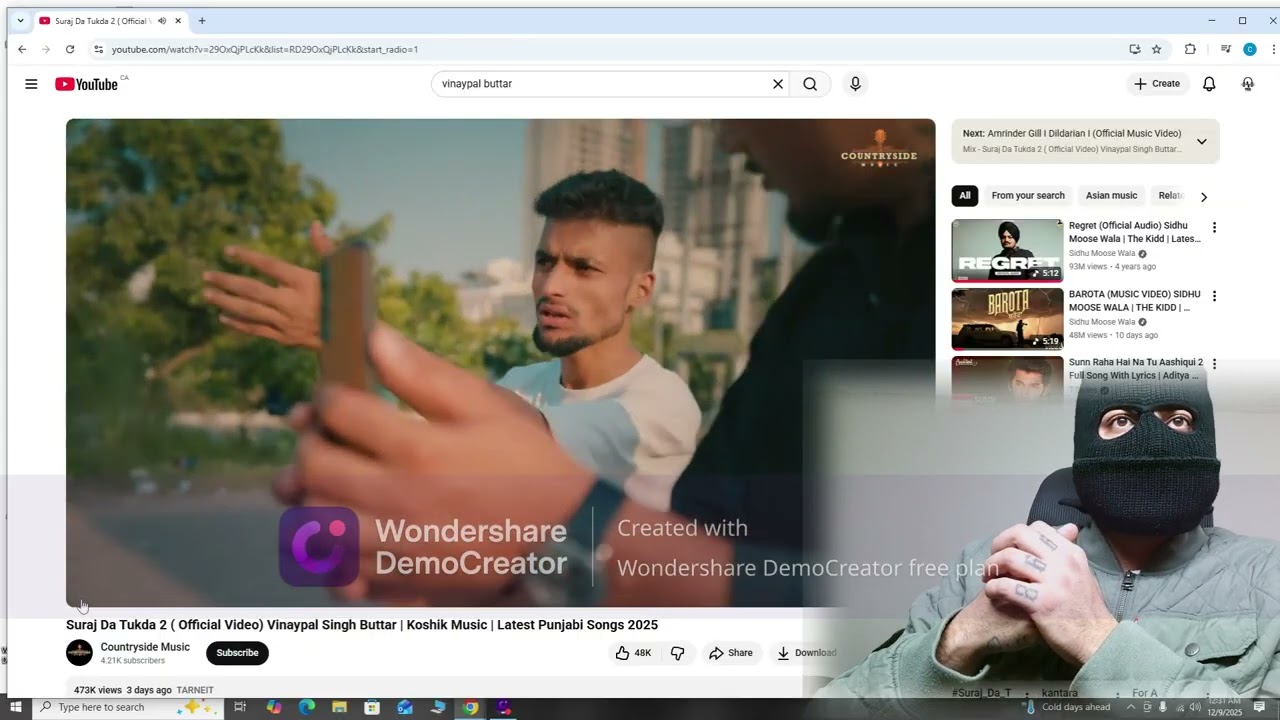Click the Suraj Da Tukda 2 video title
Screen dimensions: 1280x720
pyautogui.click(x=362, y=625)
